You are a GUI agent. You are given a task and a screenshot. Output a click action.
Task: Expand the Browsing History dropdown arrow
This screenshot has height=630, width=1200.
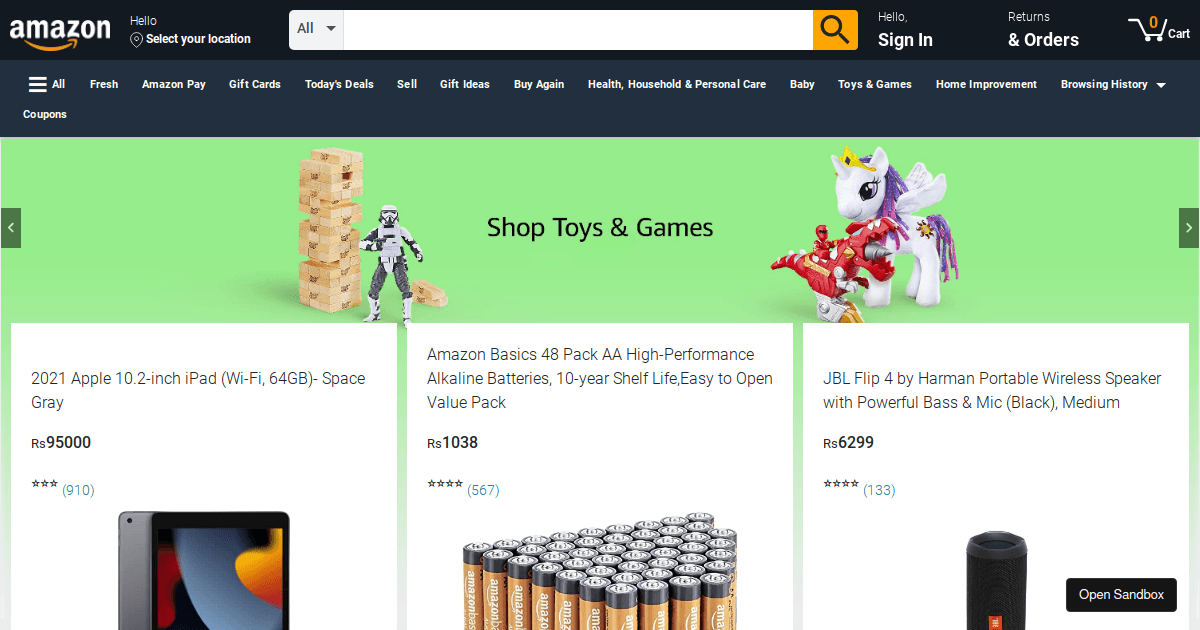[x=1161, y=86]
